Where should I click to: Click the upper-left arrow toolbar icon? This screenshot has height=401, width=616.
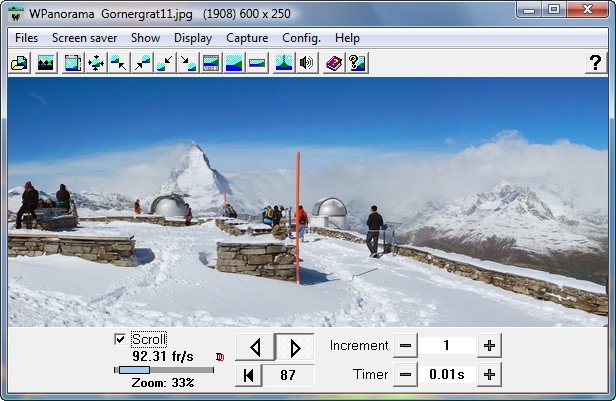pos(119,63)
